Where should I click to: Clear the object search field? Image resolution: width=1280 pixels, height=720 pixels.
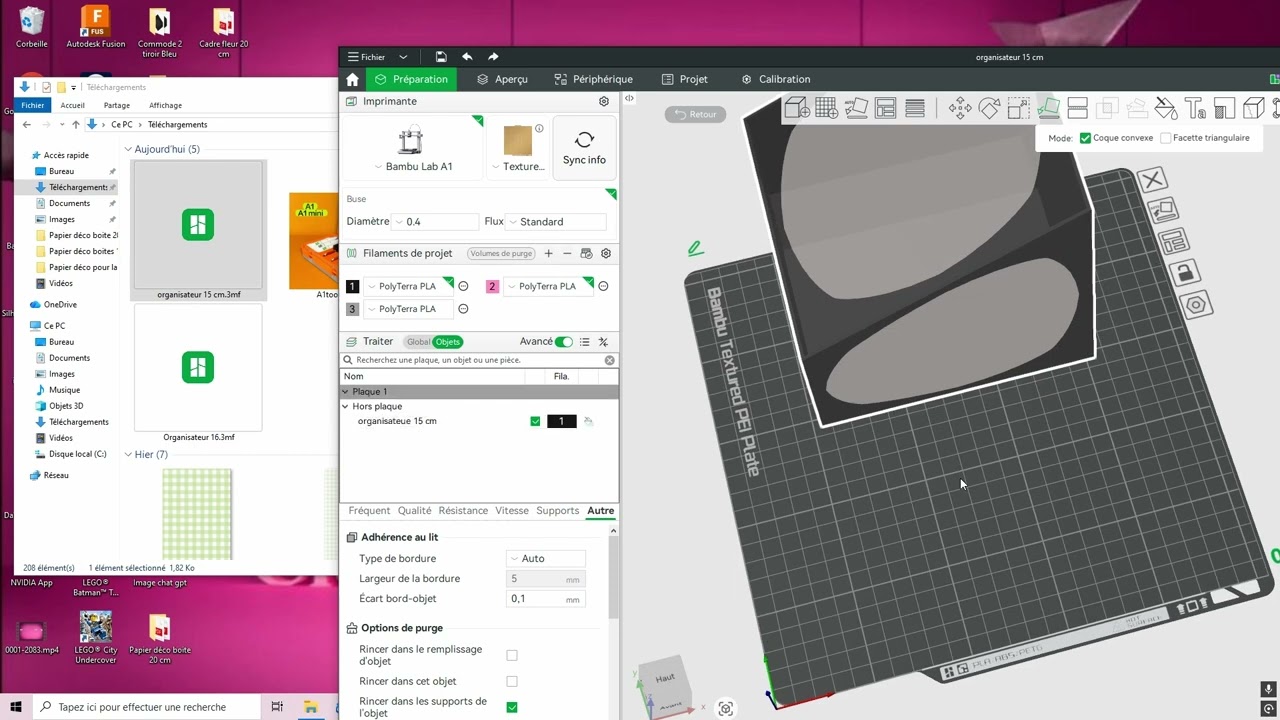tap(610, 360)
